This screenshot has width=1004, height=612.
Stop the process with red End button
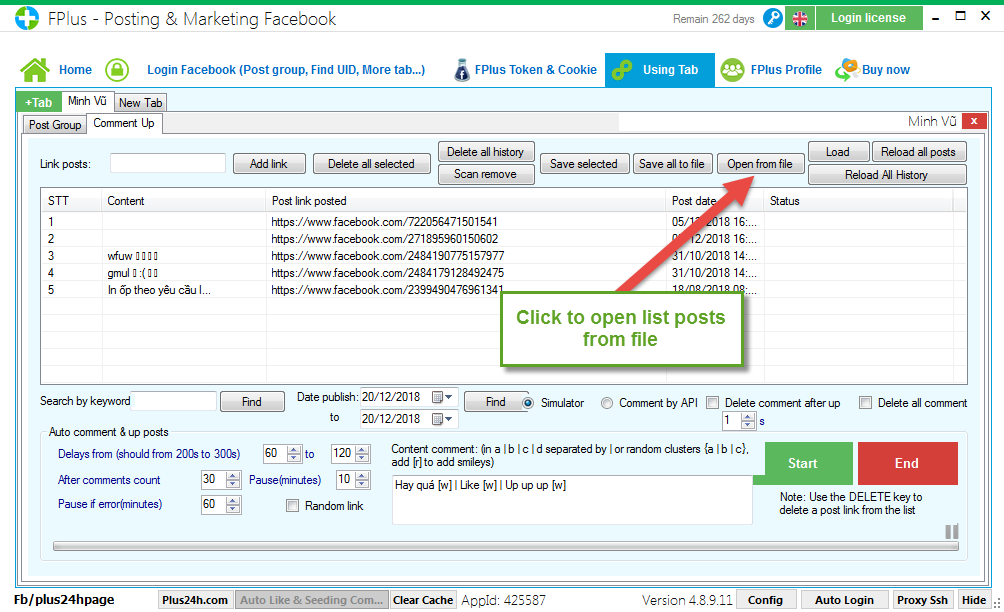[907, 463]
